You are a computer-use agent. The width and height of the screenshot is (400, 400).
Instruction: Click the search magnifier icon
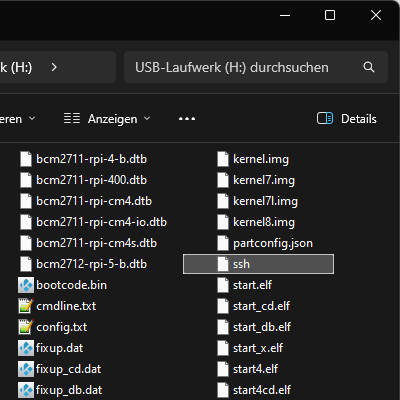point(369,67)
